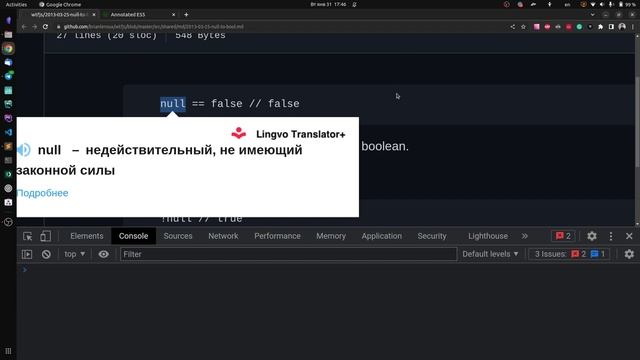The width and height of the screenshot is (640, 360).
Task: Switch to the Console tab
Action: pyautogui.click(x=133, y=236)
